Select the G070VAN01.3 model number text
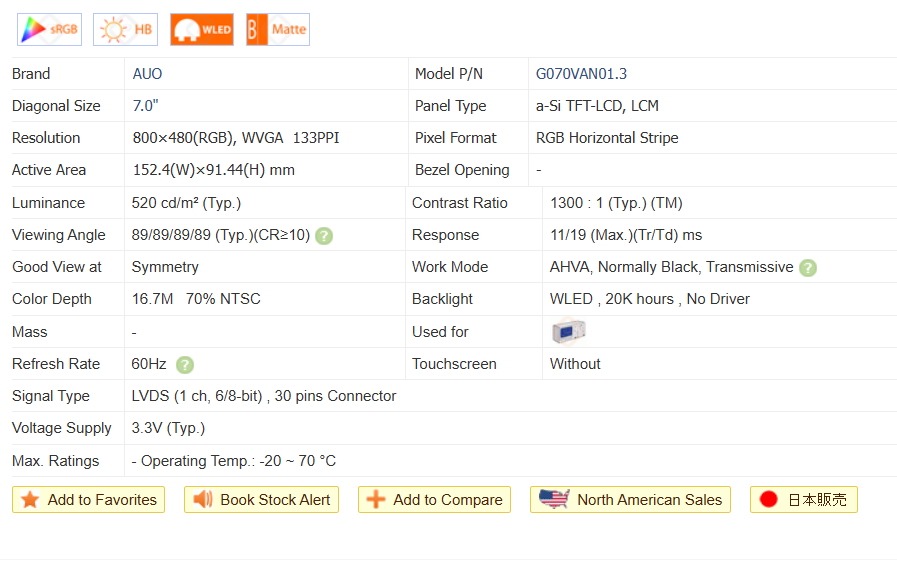The width and height of the screenshot is (897, 562). point(581,74)
